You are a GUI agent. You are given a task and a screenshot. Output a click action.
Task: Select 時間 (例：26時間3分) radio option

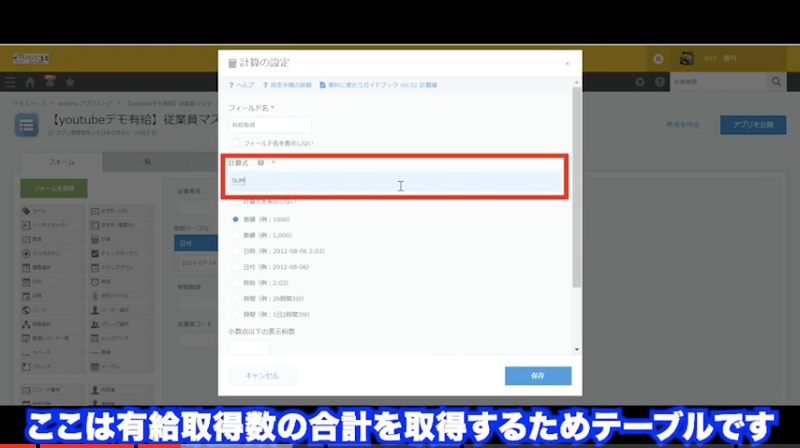pos(236,298)
